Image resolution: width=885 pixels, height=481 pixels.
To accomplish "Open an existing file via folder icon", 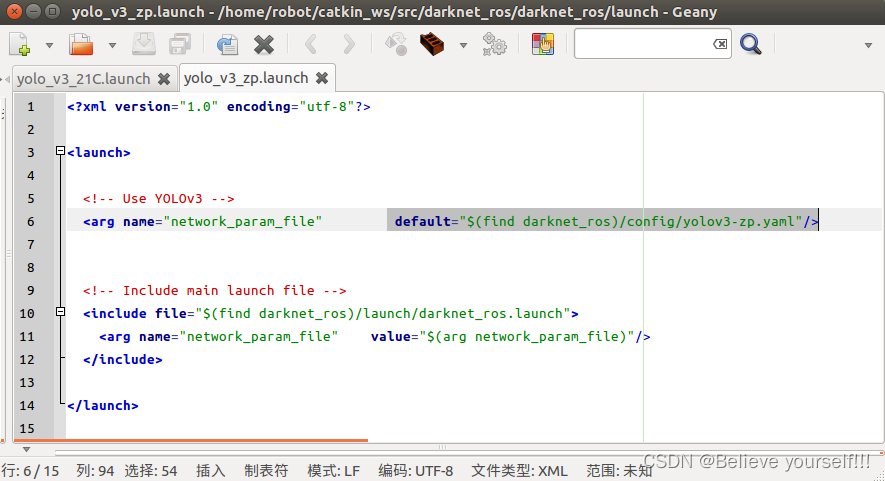I will coord(81,44).
